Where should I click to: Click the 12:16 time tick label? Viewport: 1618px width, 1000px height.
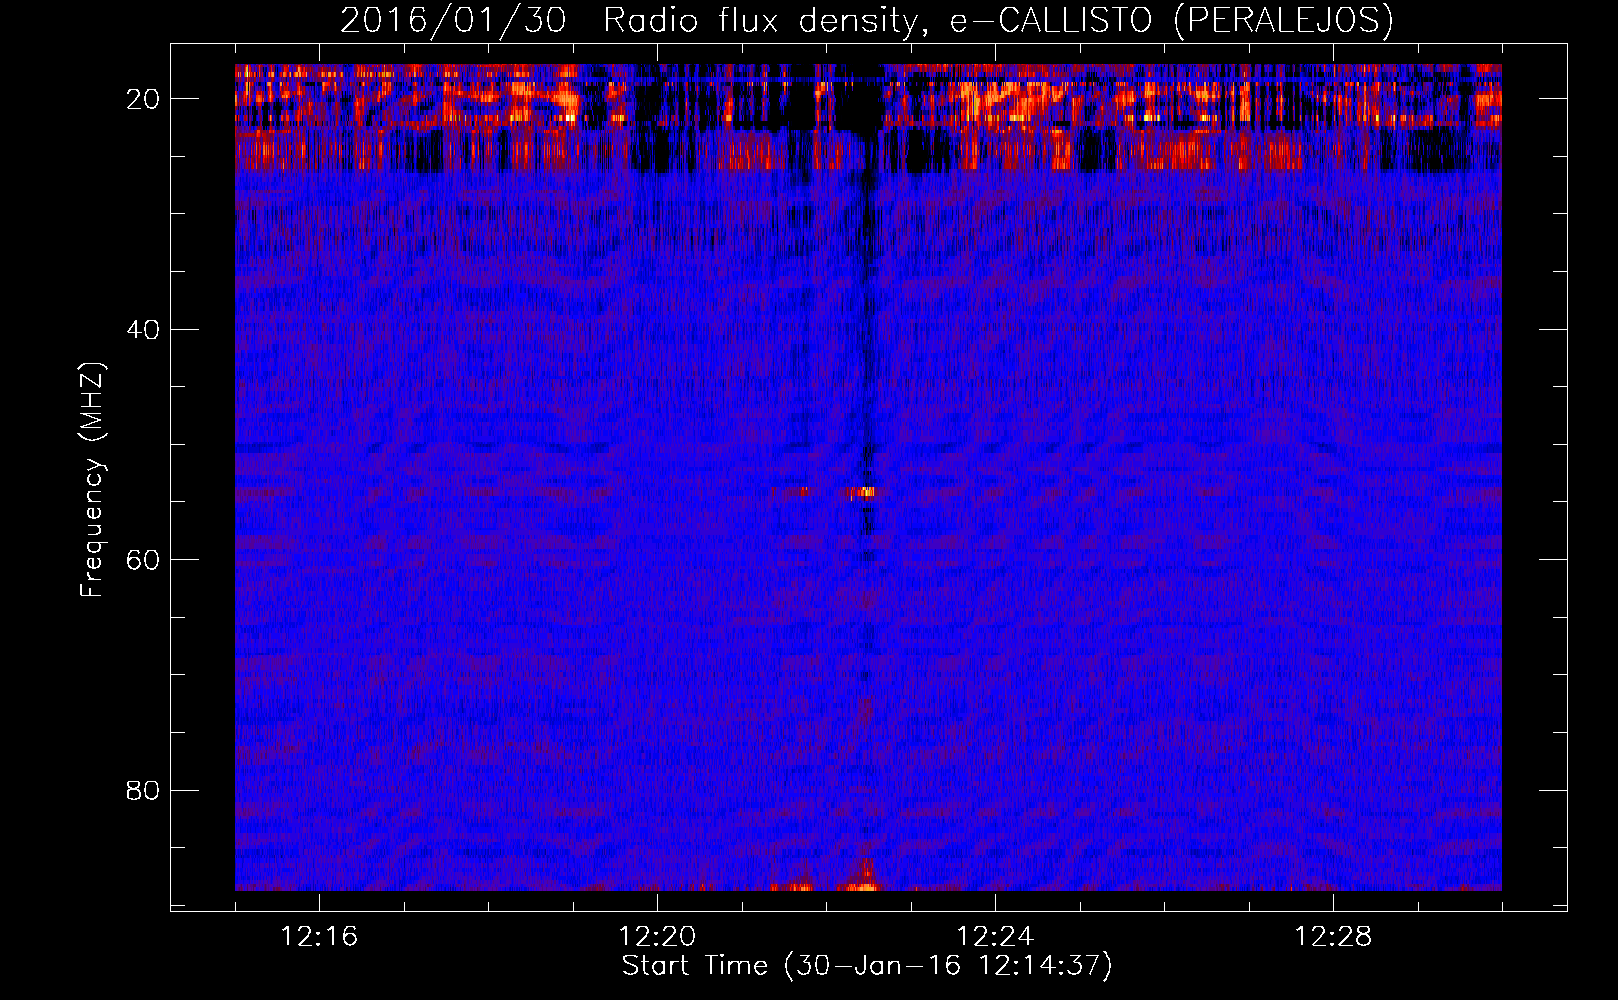tap(319, 937)
